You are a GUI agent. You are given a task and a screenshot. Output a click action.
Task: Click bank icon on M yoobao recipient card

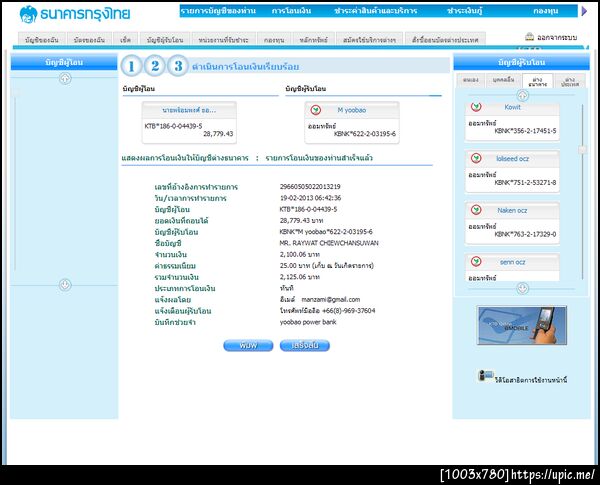316,110
